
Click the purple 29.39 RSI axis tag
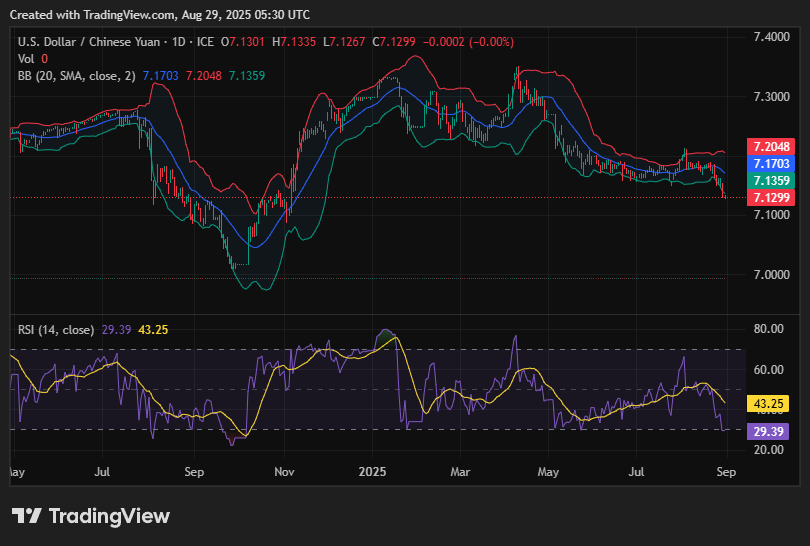(x=768, y=431)
